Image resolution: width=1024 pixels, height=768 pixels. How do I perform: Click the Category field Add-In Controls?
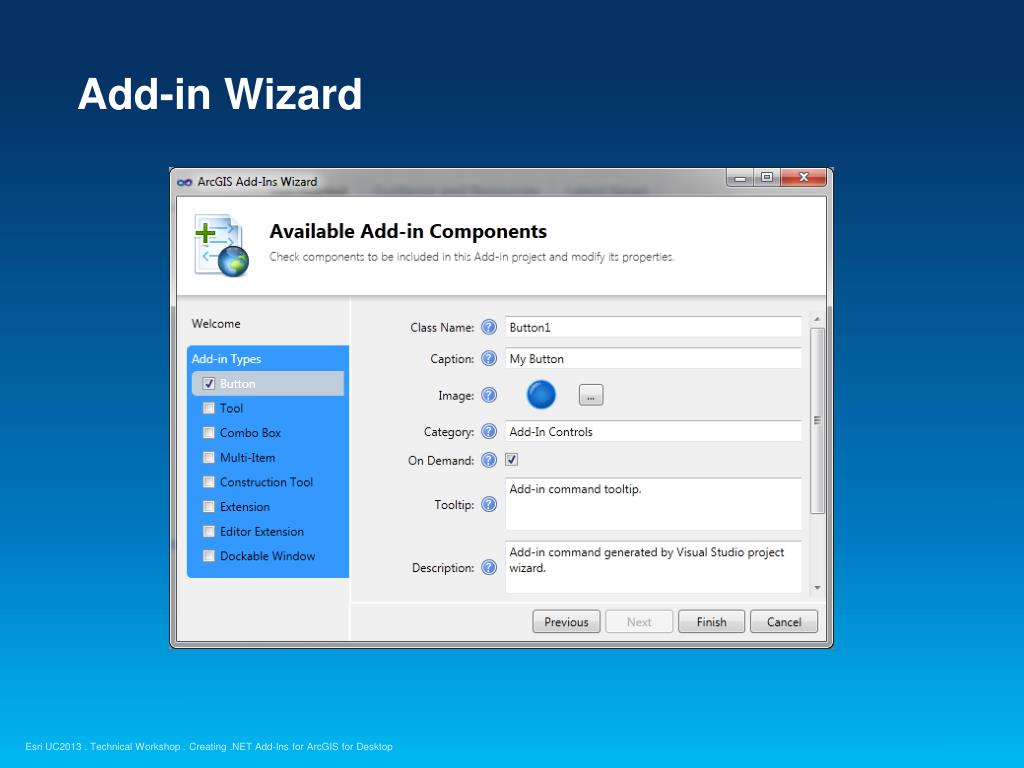pos(653,432)
